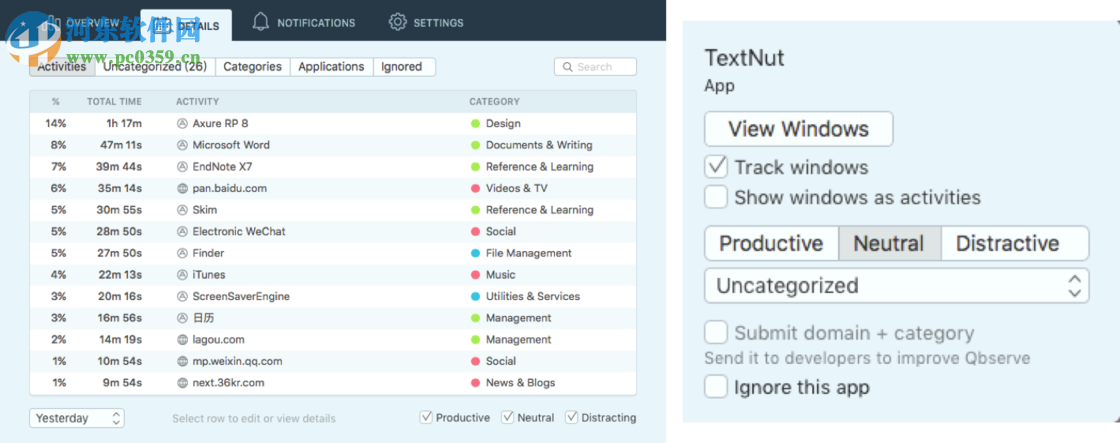The width and height of the screenshot is (1120, 443).
Task: Mark the app as Productive
Action: 771,243
